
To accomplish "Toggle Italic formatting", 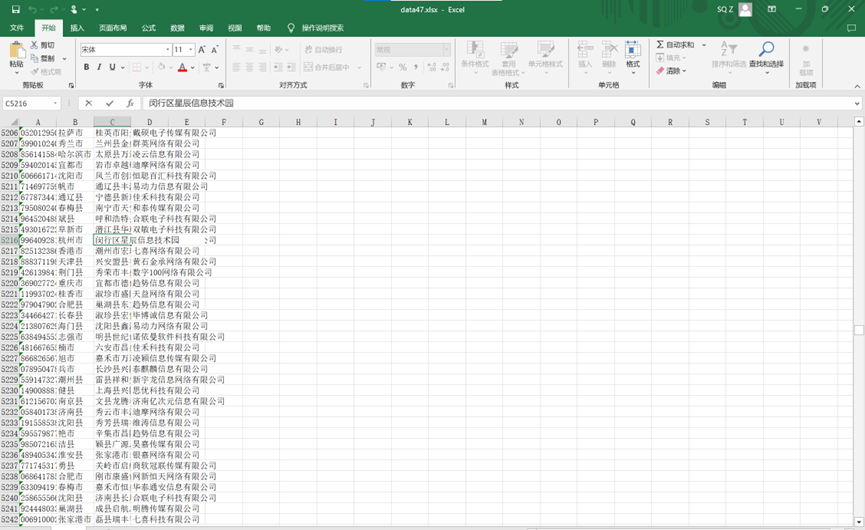I will point(99,67).
